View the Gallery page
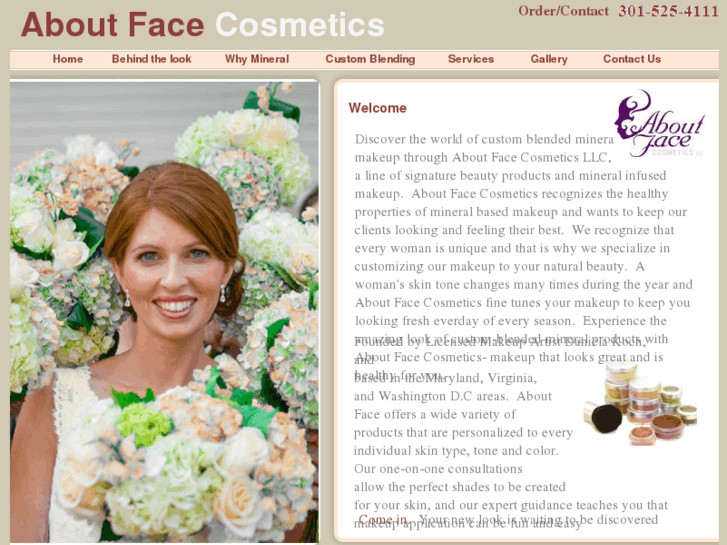The height and width of the screenshot is (545, 727). click(549, 59)
